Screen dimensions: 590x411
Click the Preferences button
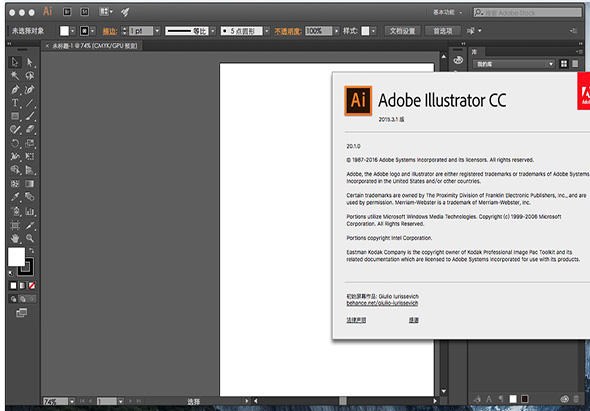point(443,31)
